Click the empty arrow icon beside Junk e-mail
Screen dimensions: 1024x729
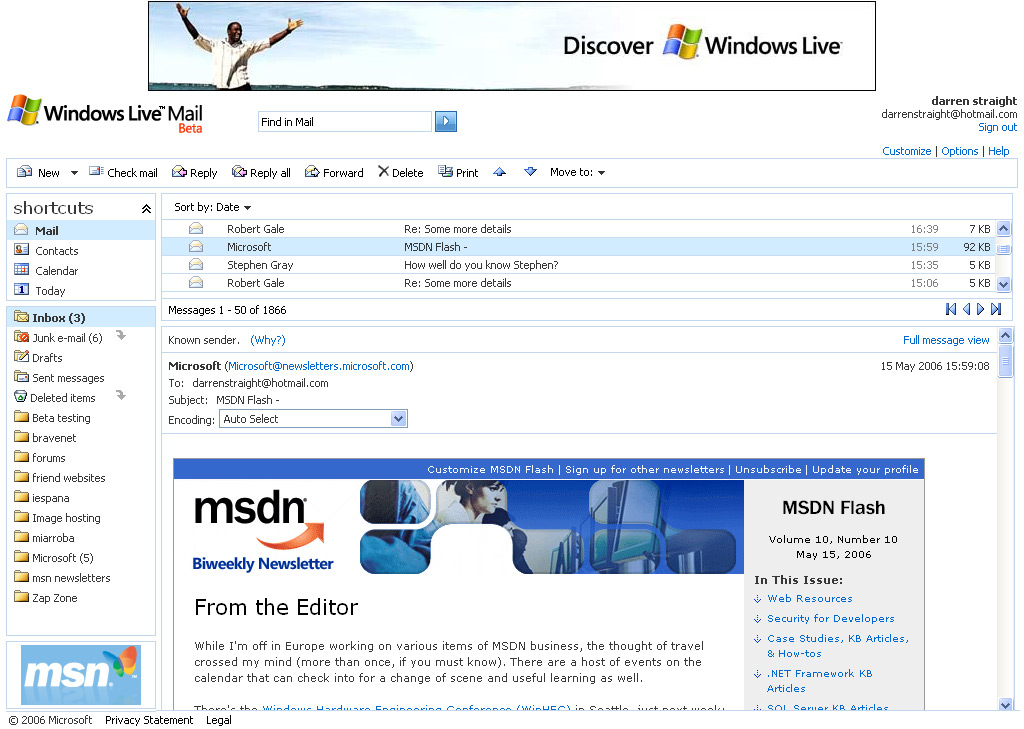pyautogui.click(x=121, y=337)
